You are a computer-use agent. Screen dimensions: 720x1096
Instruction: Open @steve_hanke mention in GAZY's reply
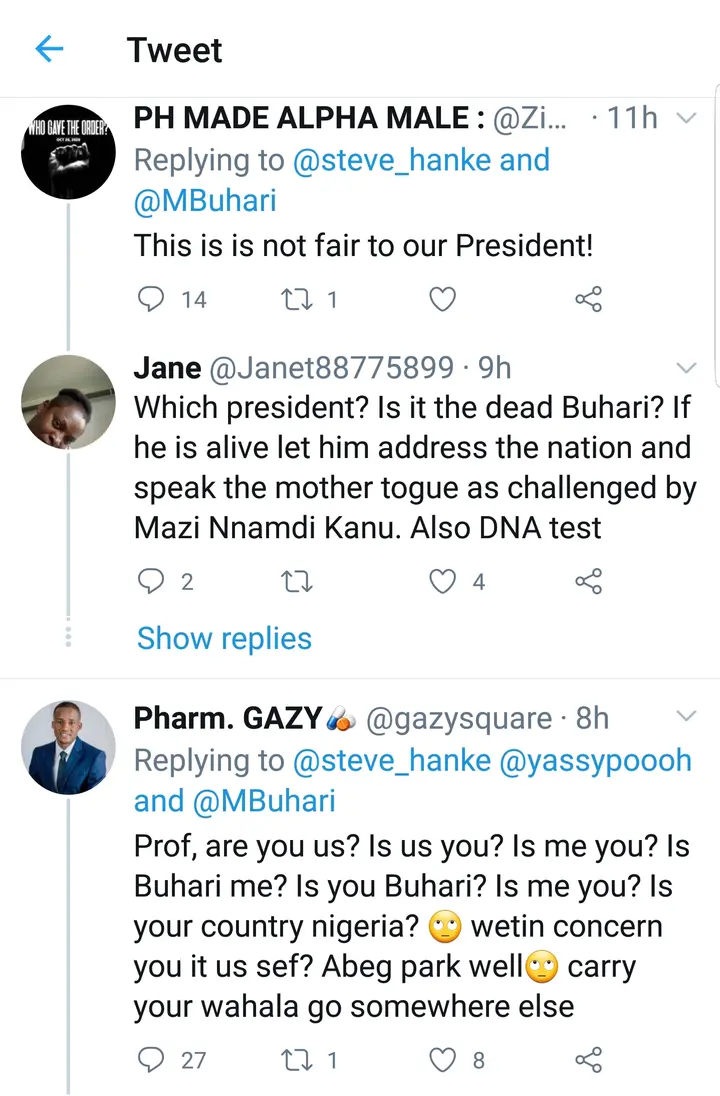coord(391,760)
